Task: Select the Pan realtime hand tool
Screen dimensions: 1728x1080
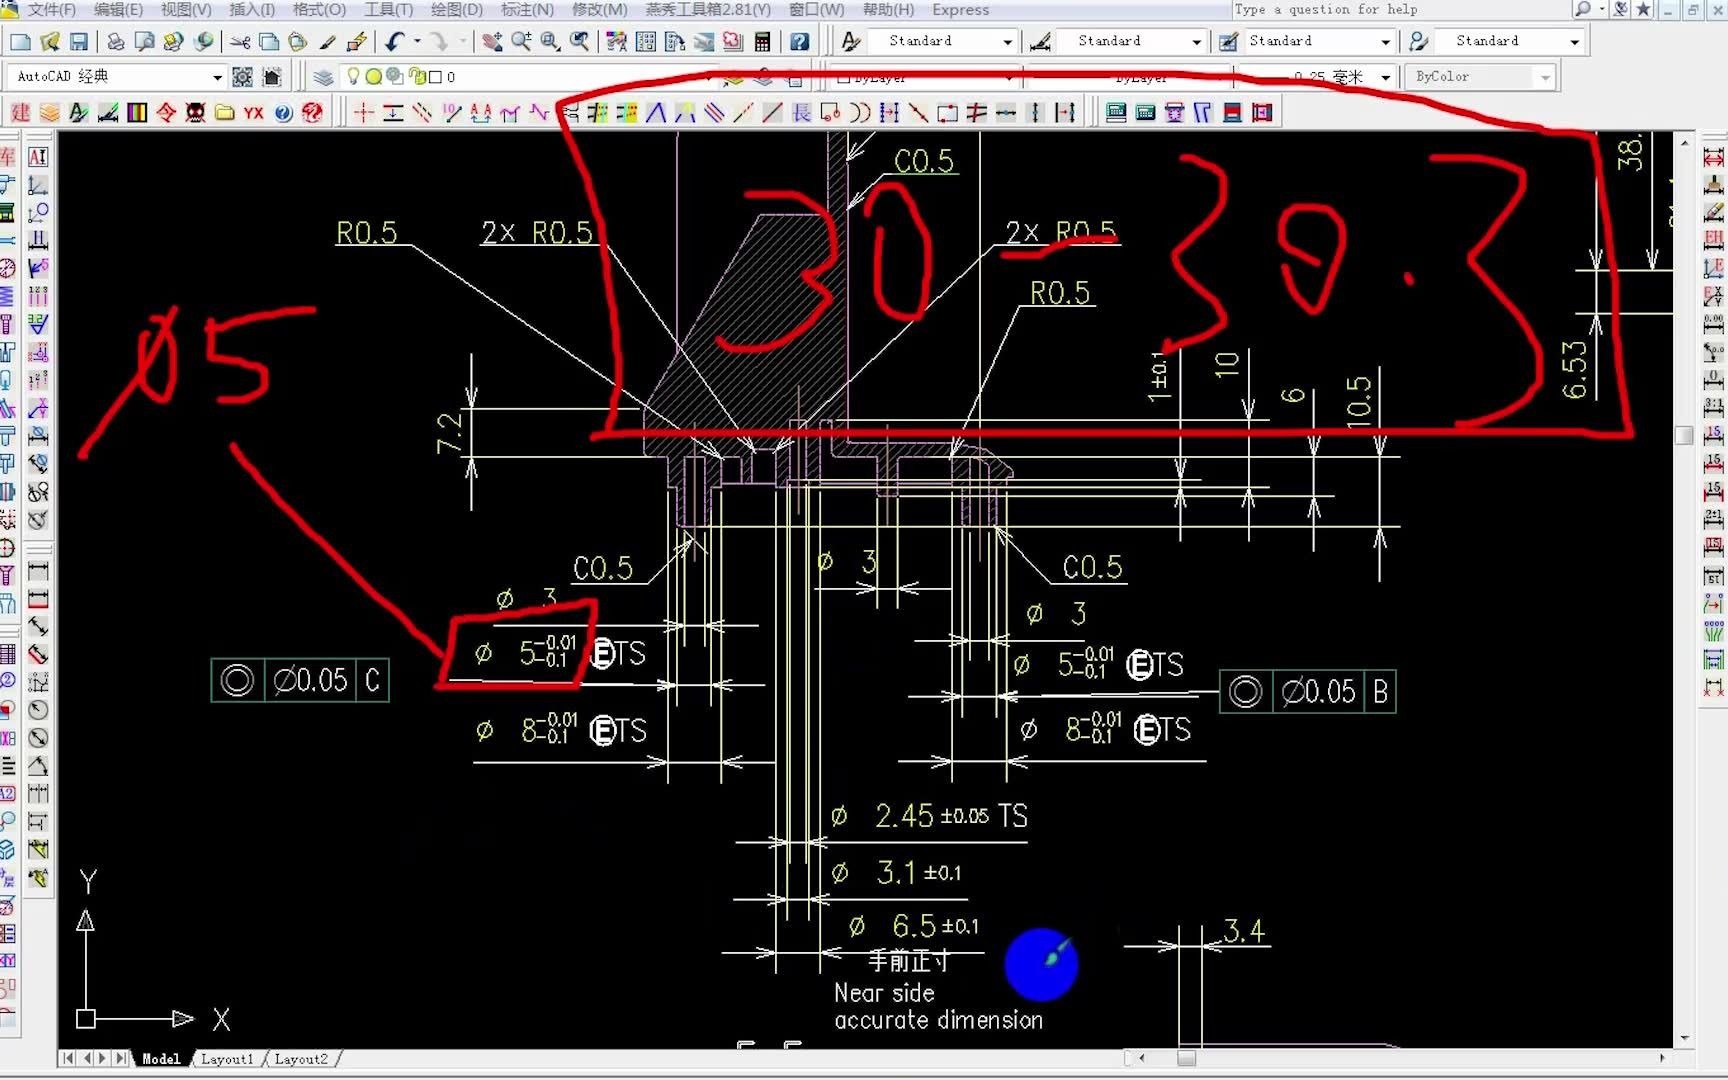Action: (492, 41)
